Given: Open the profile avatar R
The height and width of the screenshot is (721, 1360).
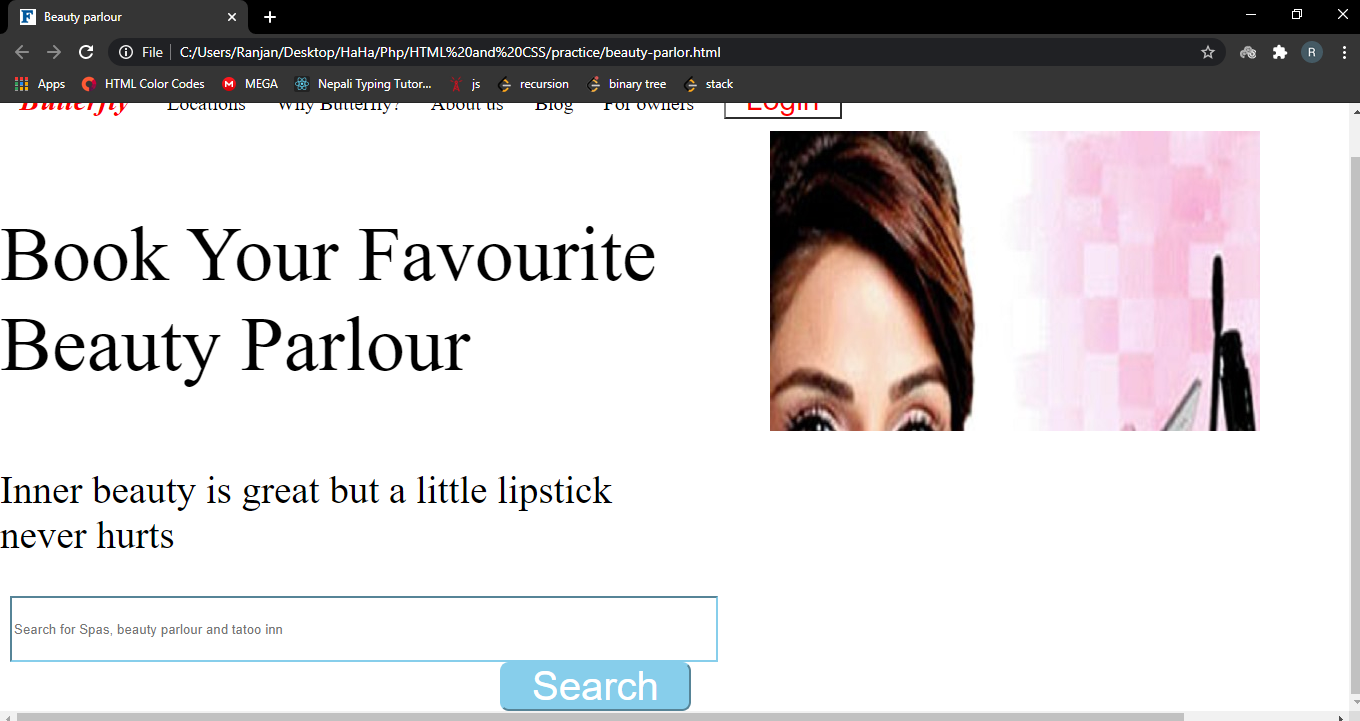Looking at the screenshot, I should 1311,52.
